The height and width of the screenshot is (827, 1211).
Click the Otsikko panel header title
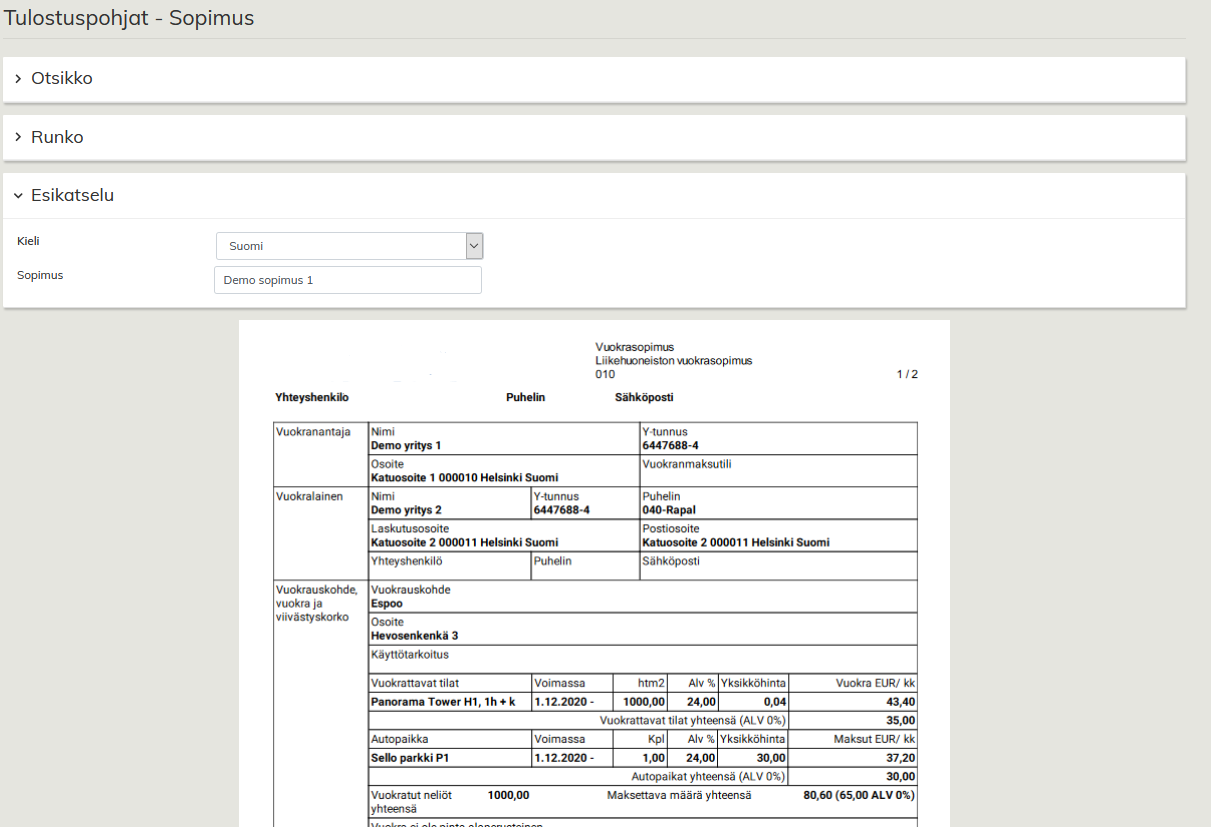point(62,78)
